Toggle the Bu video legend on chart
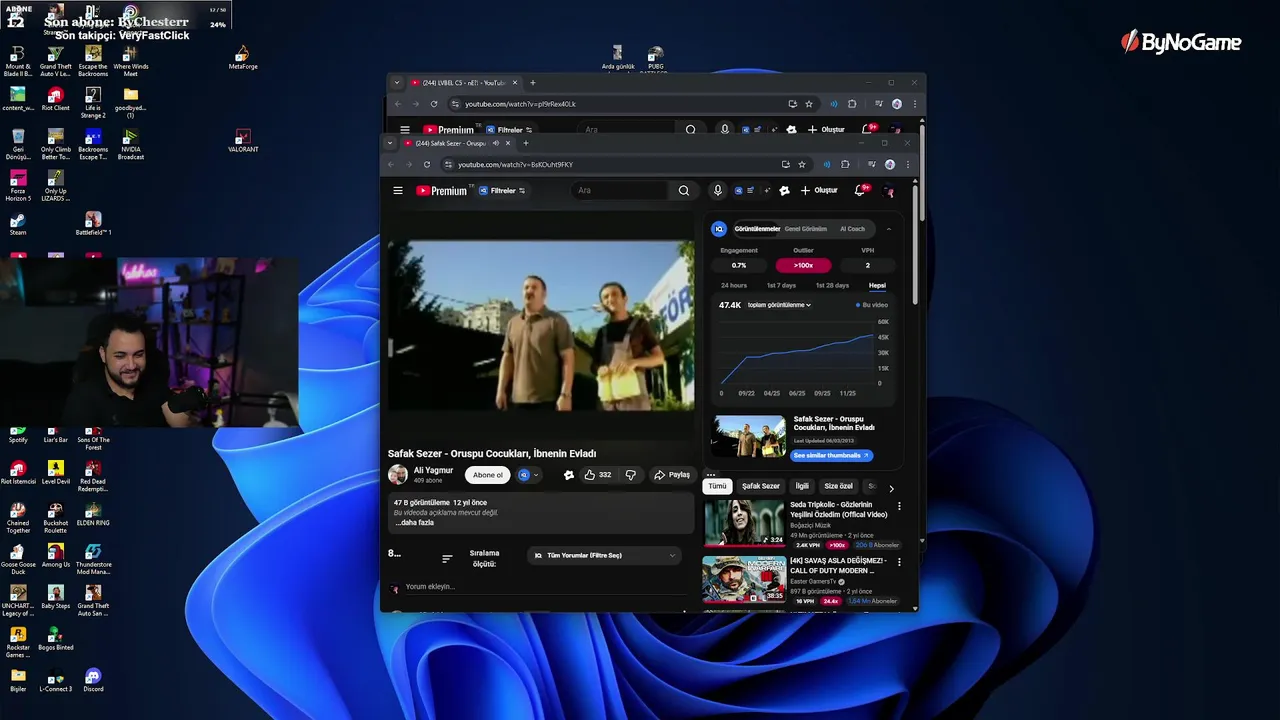This screenshot has width=1280, height=720. (x=872, y=305)
